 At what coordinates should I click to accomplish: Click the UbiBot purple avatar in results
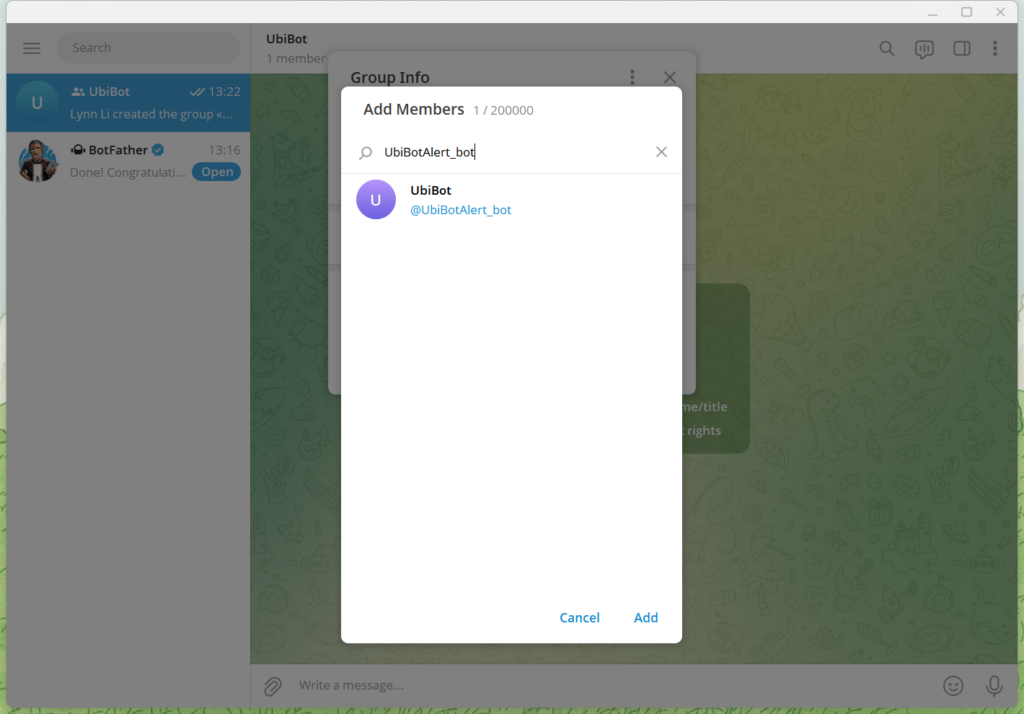click(x=376, y=200)
